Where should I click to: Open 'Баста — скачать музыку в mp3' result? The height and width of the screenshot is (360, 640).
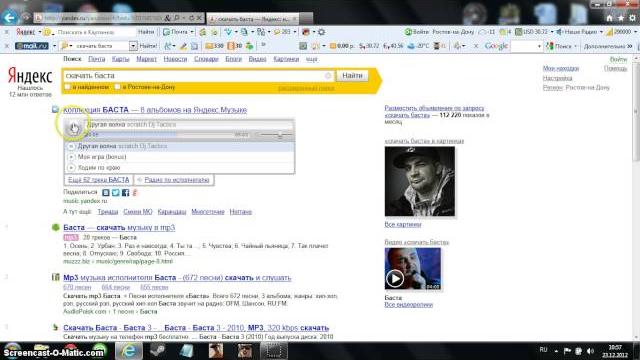click(x=119, y=227)
